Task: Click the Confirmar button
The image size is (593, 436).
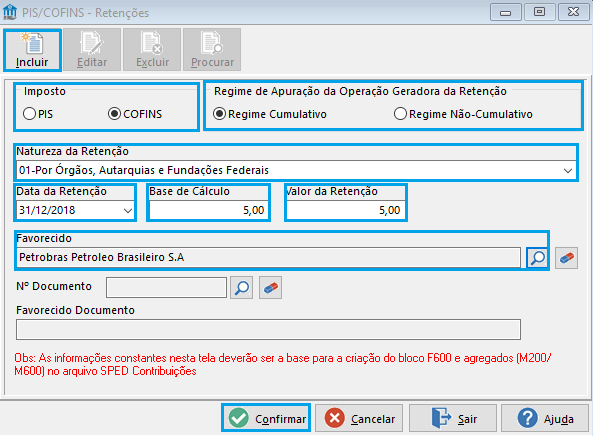Action: click(x=266, y=418)
